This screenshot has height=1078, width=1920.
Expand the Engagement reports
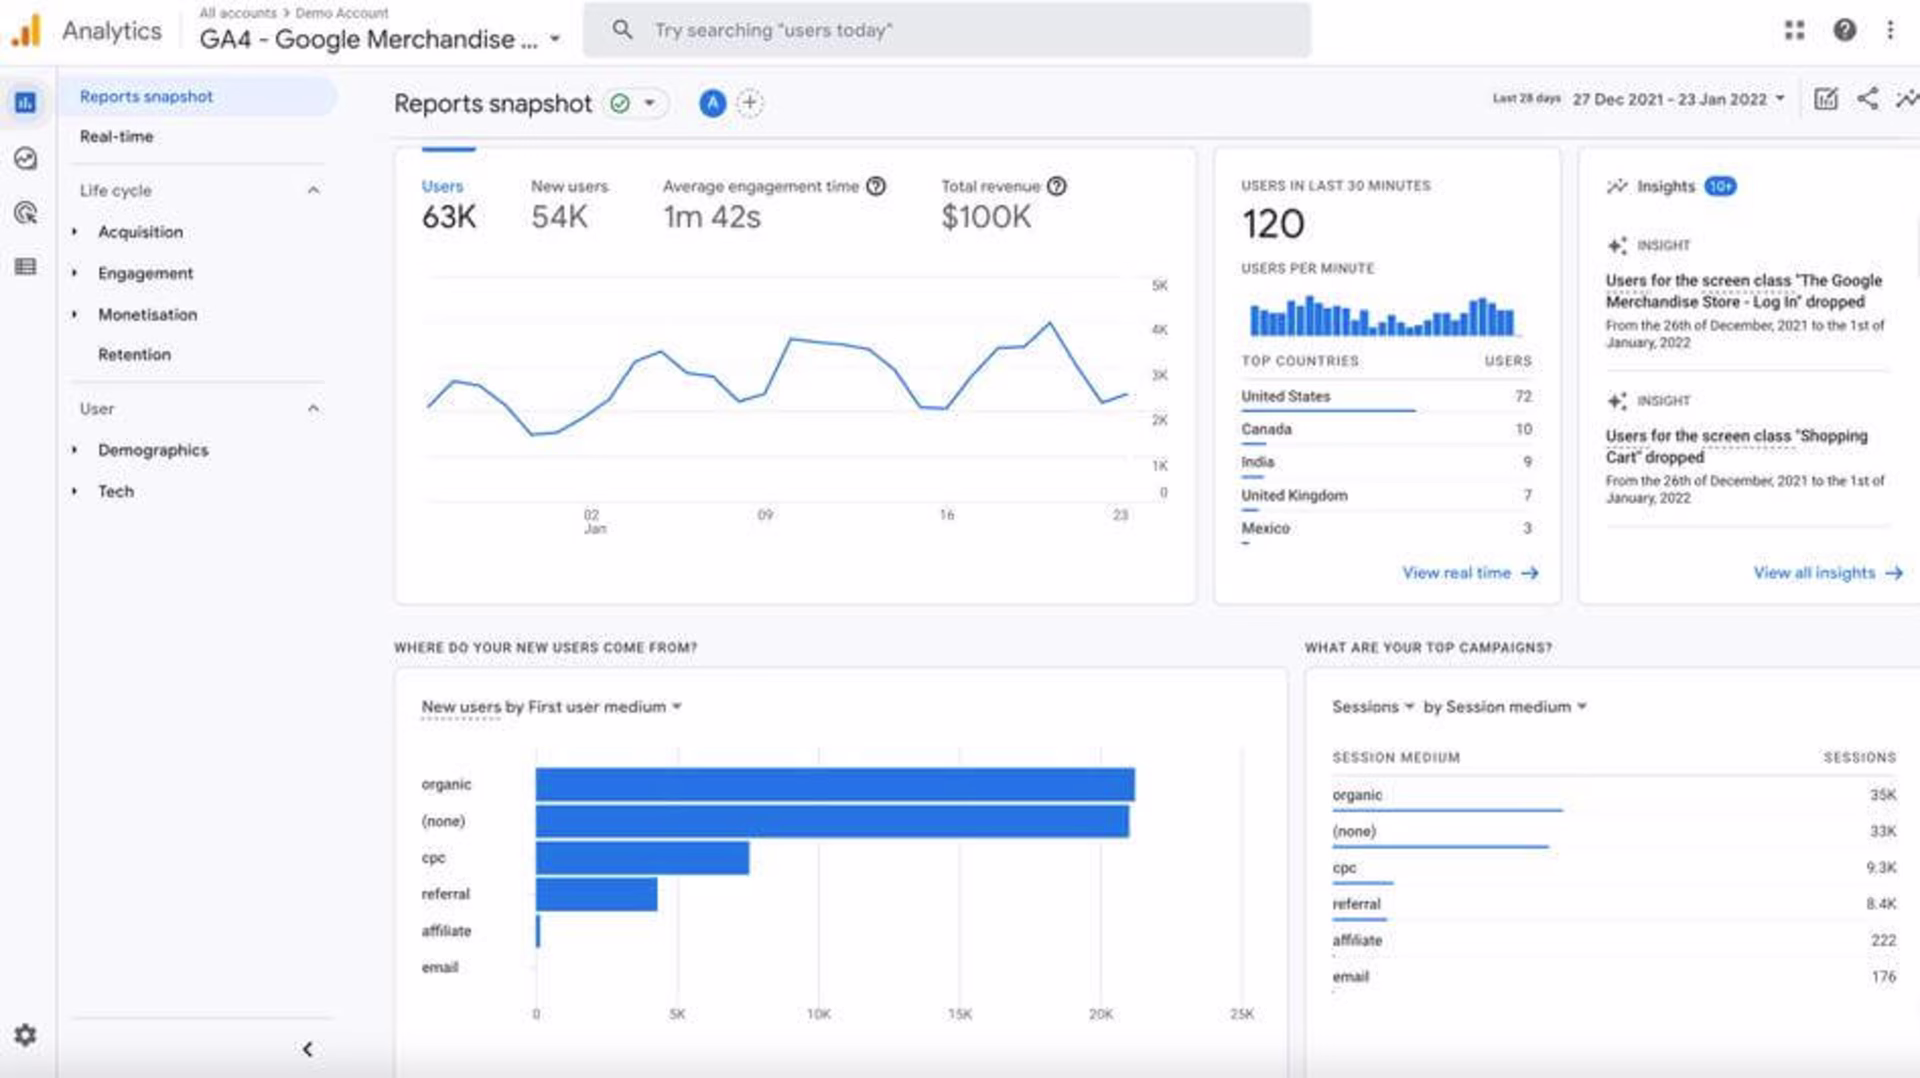point(75,273)
